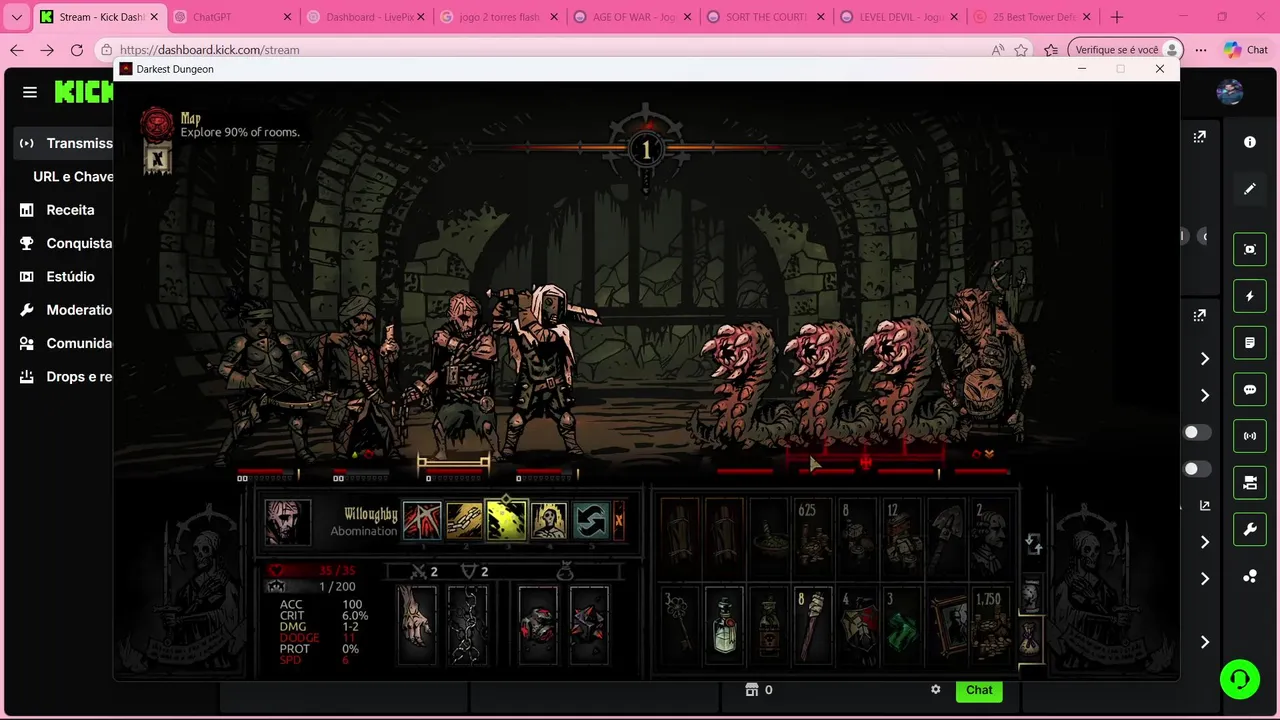
Task: Click the inventory swap arrows icon
Action: [1033, 544]
